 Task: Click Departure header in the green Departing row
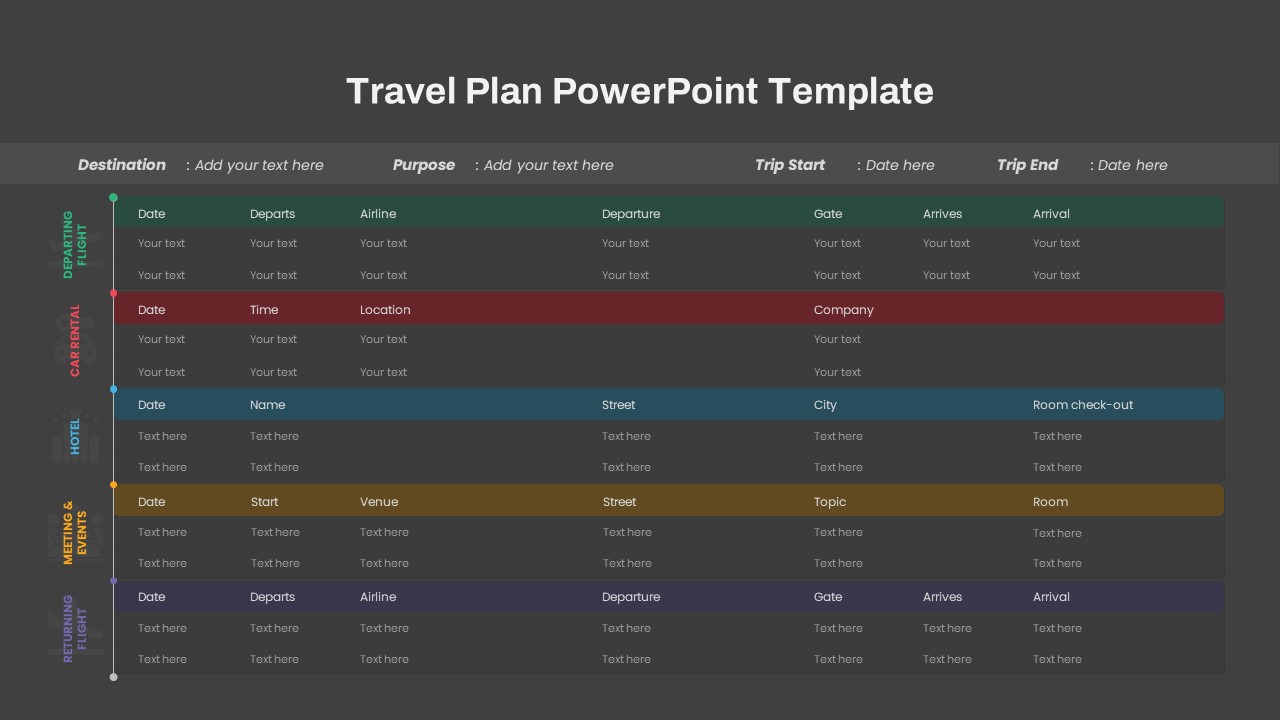631,214
